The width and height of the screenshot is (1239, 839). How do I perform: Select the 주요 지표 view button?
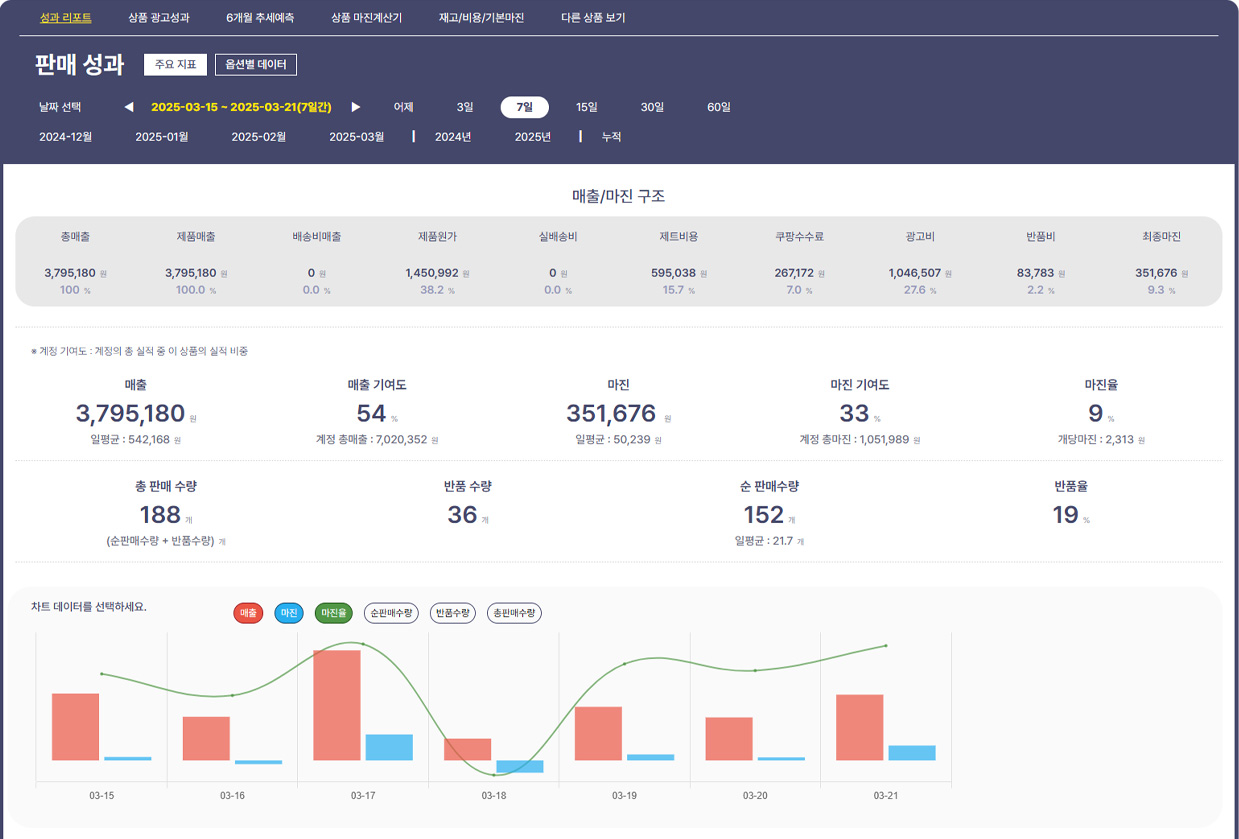coord(175,65)
